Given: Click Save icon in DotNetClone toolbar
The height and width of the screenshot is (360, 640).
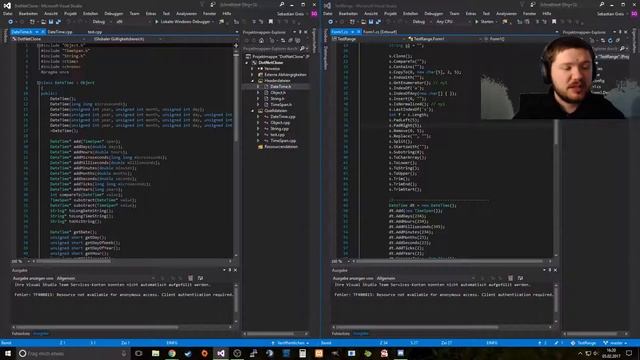Looking at the screenshot, I should pyautogui.click(x=51, y=22).
